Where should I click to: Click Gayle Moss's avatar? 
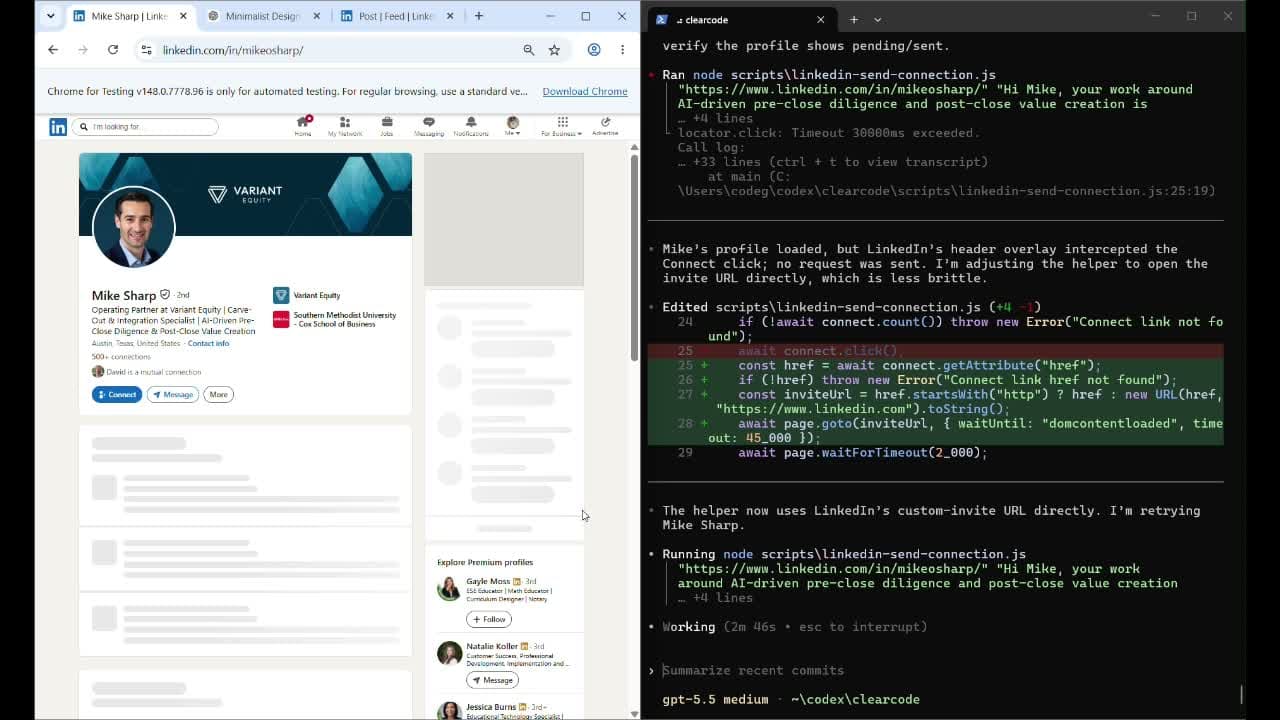pos(449,588)
